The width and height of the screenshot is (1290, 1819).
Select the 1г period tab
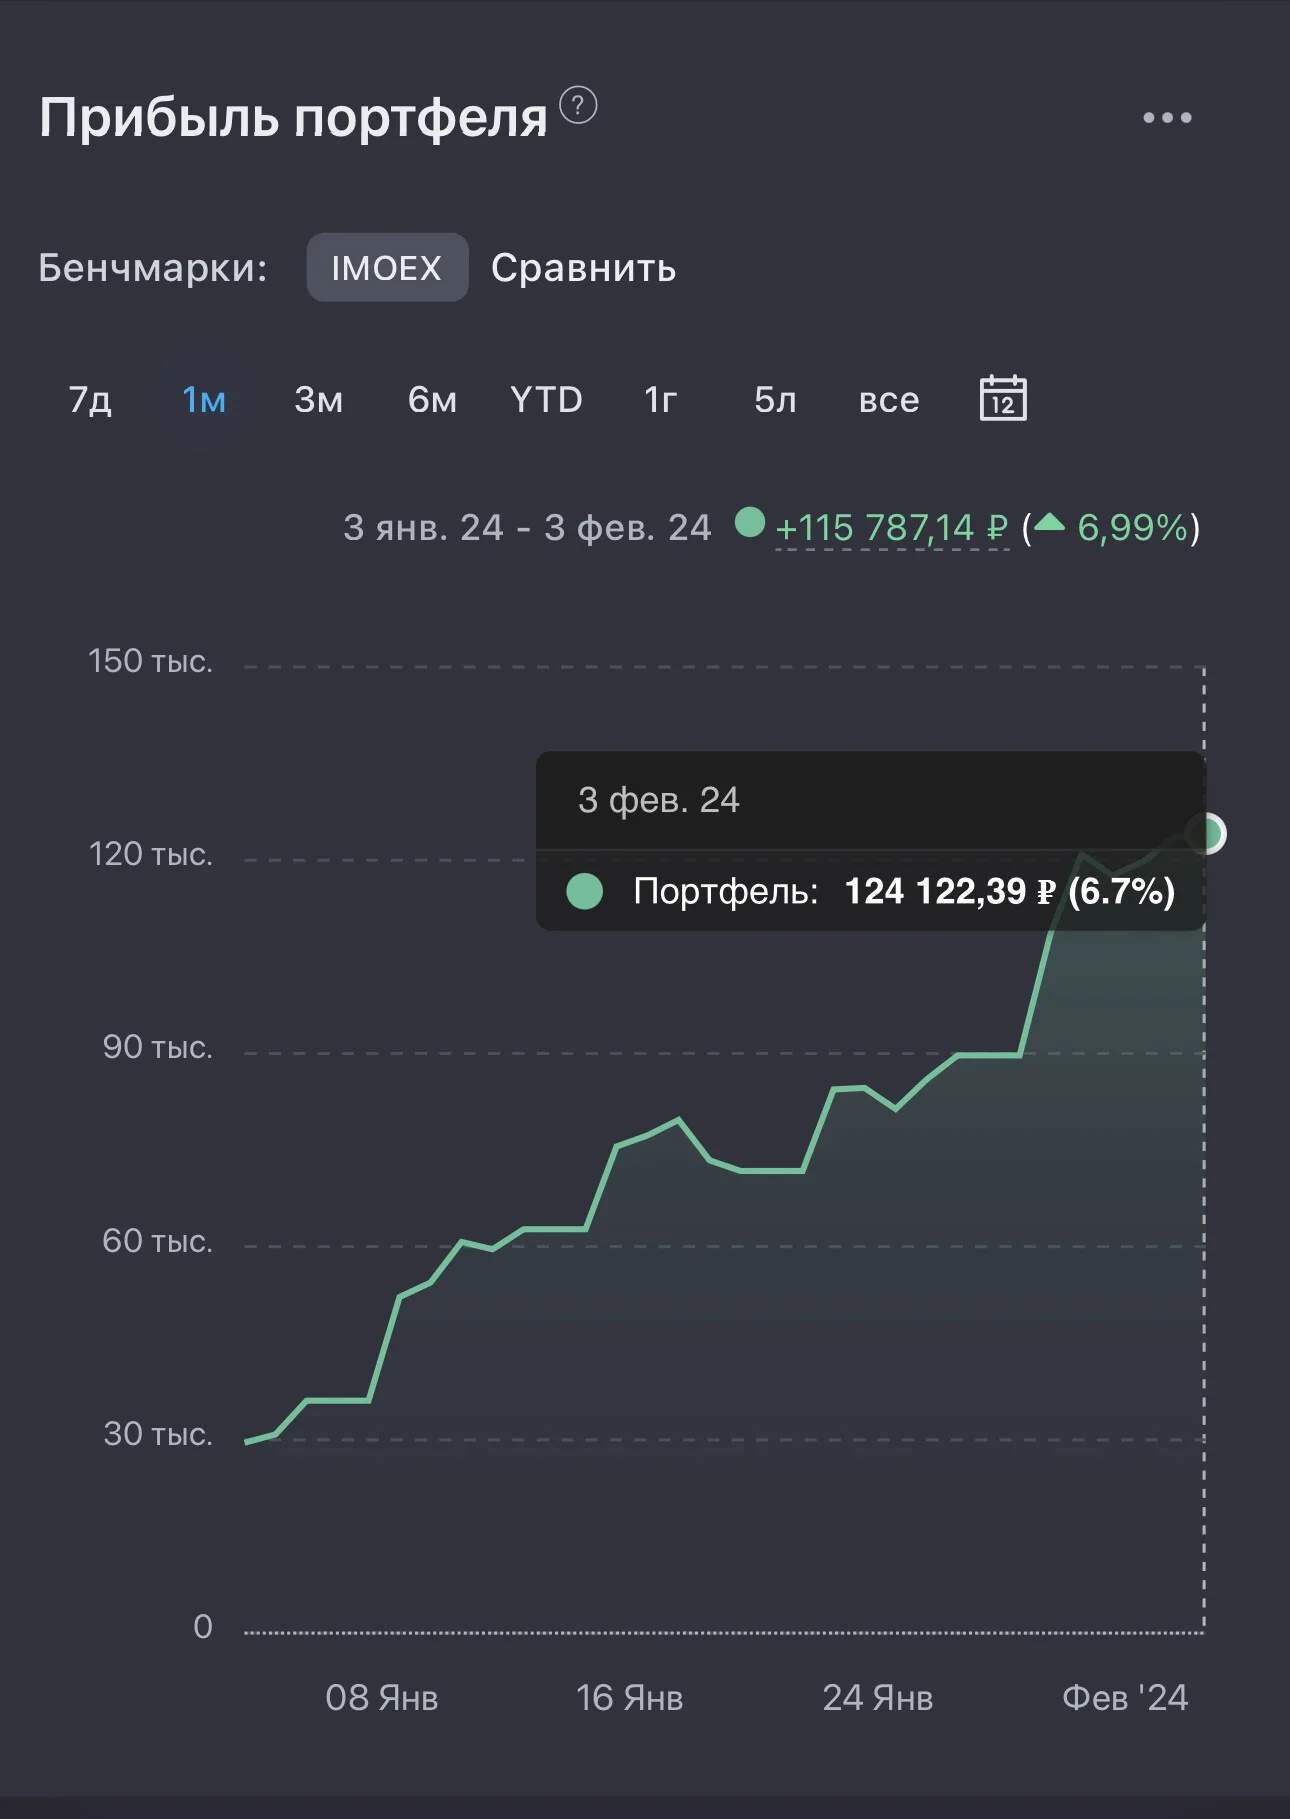point(661,400)
